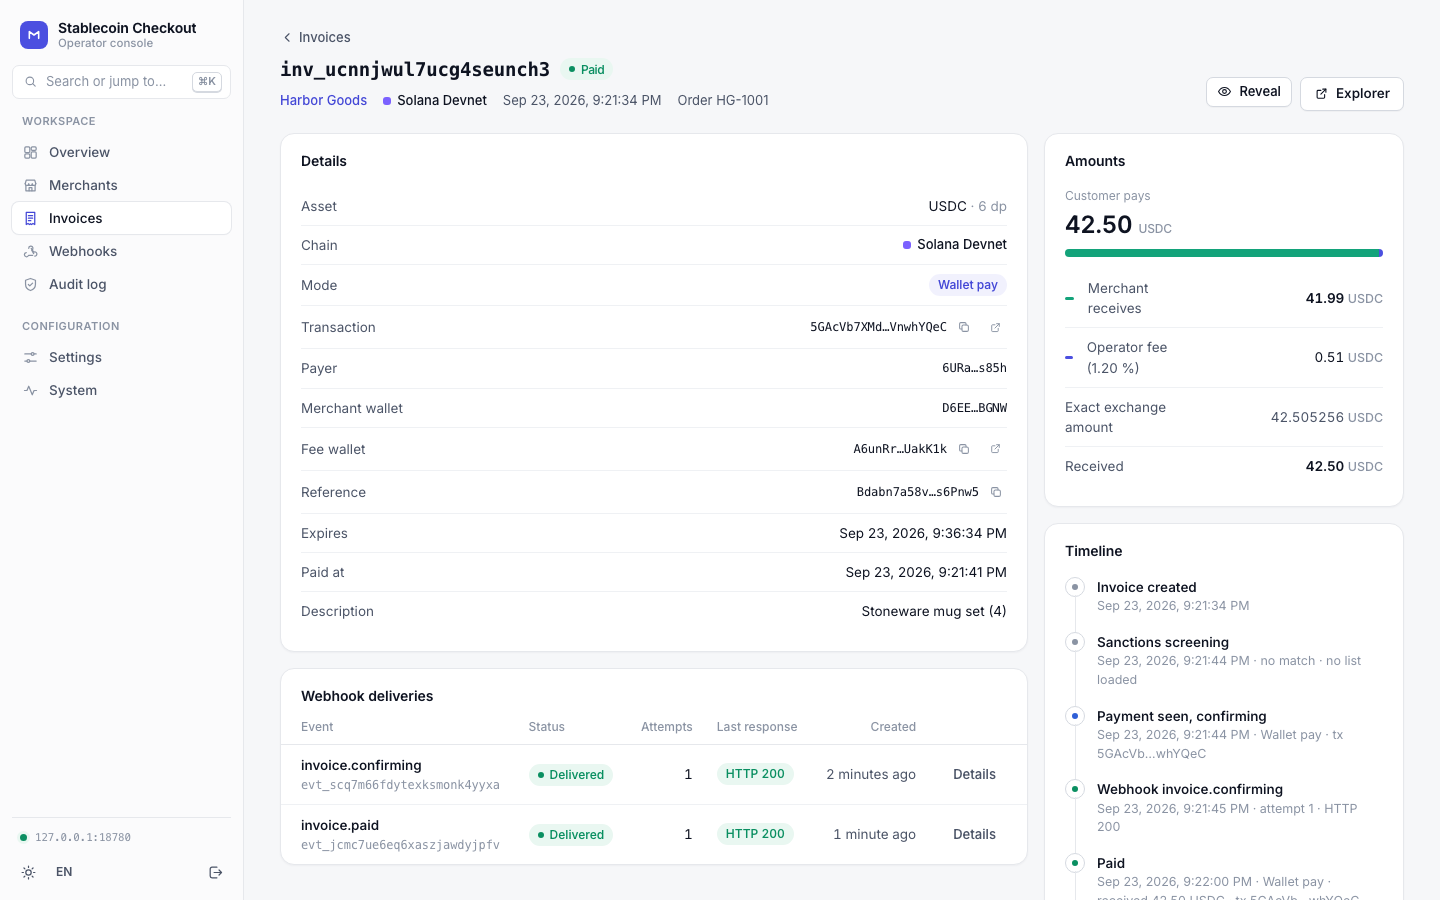Go to the Merchants menu item
Screen dimensions: 1440x900
point(121,185)
